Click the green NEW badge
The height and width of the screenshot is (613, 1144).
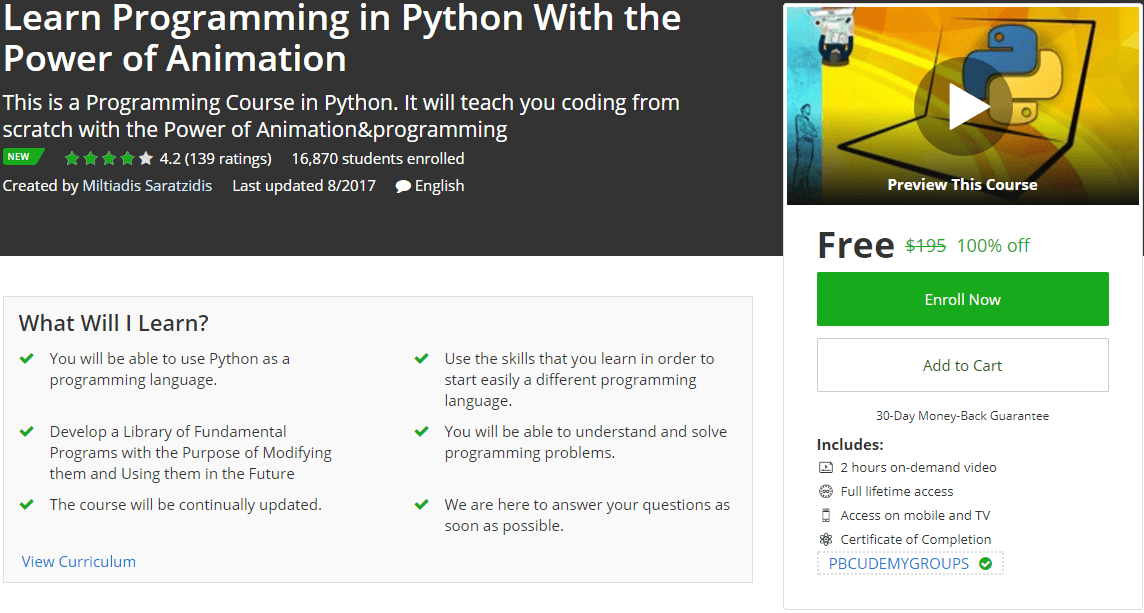pos(22,156)
